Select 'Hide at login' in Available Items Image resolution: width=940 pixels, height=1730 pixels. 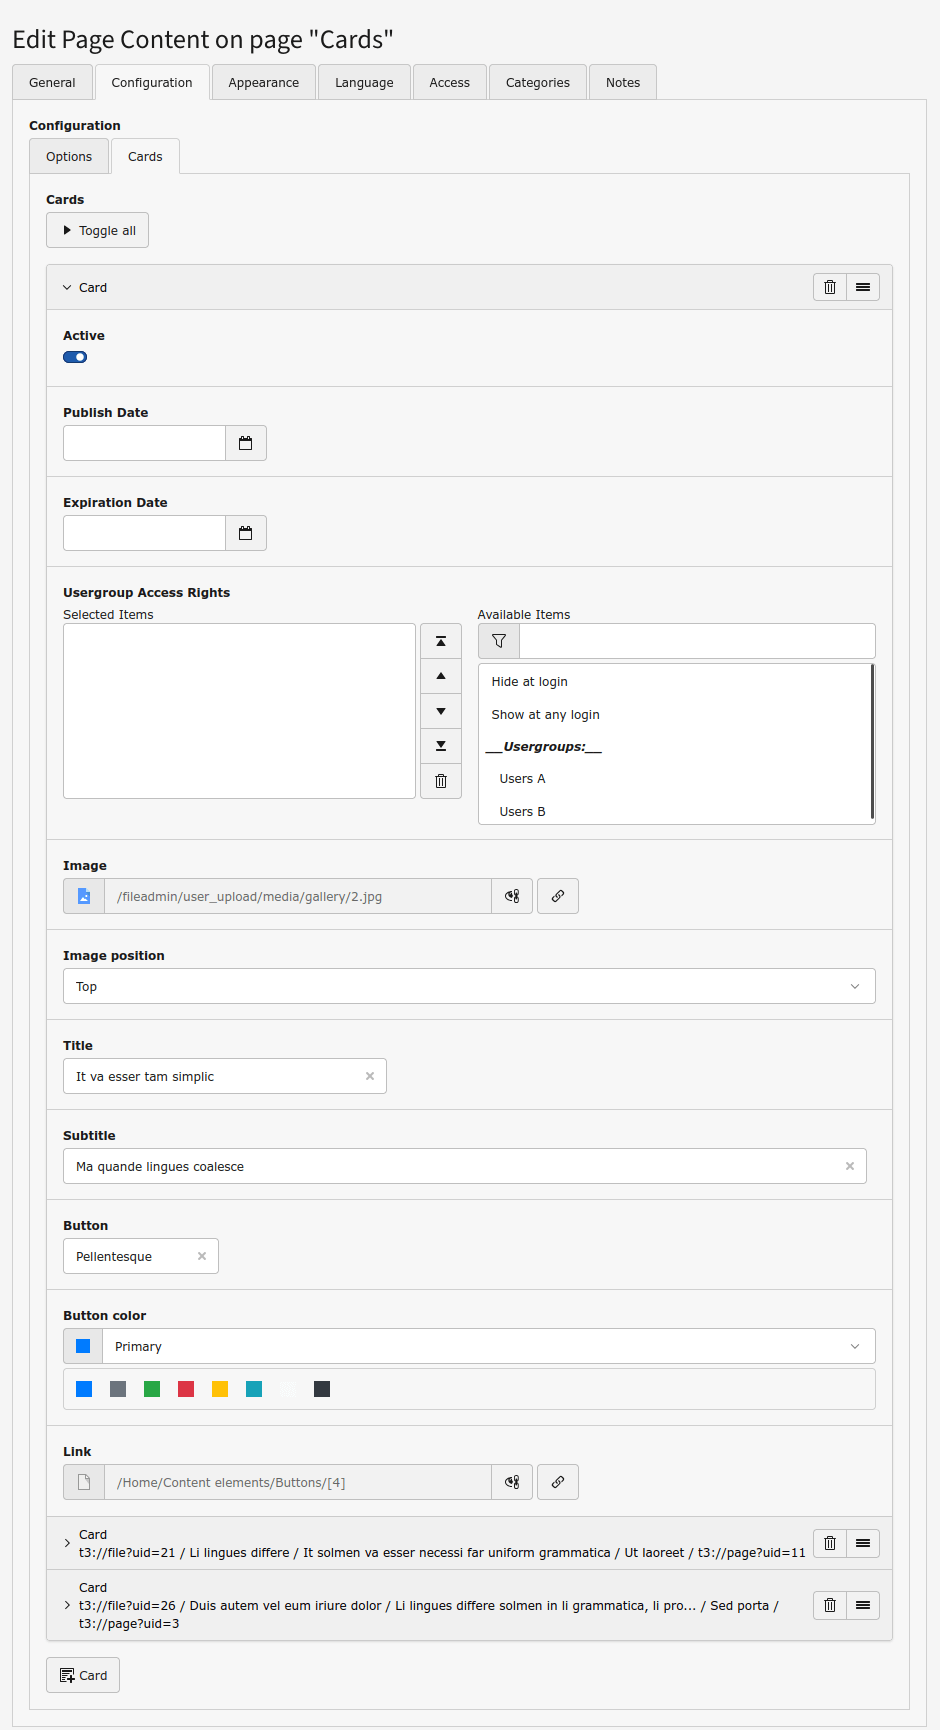pos(529,682)
